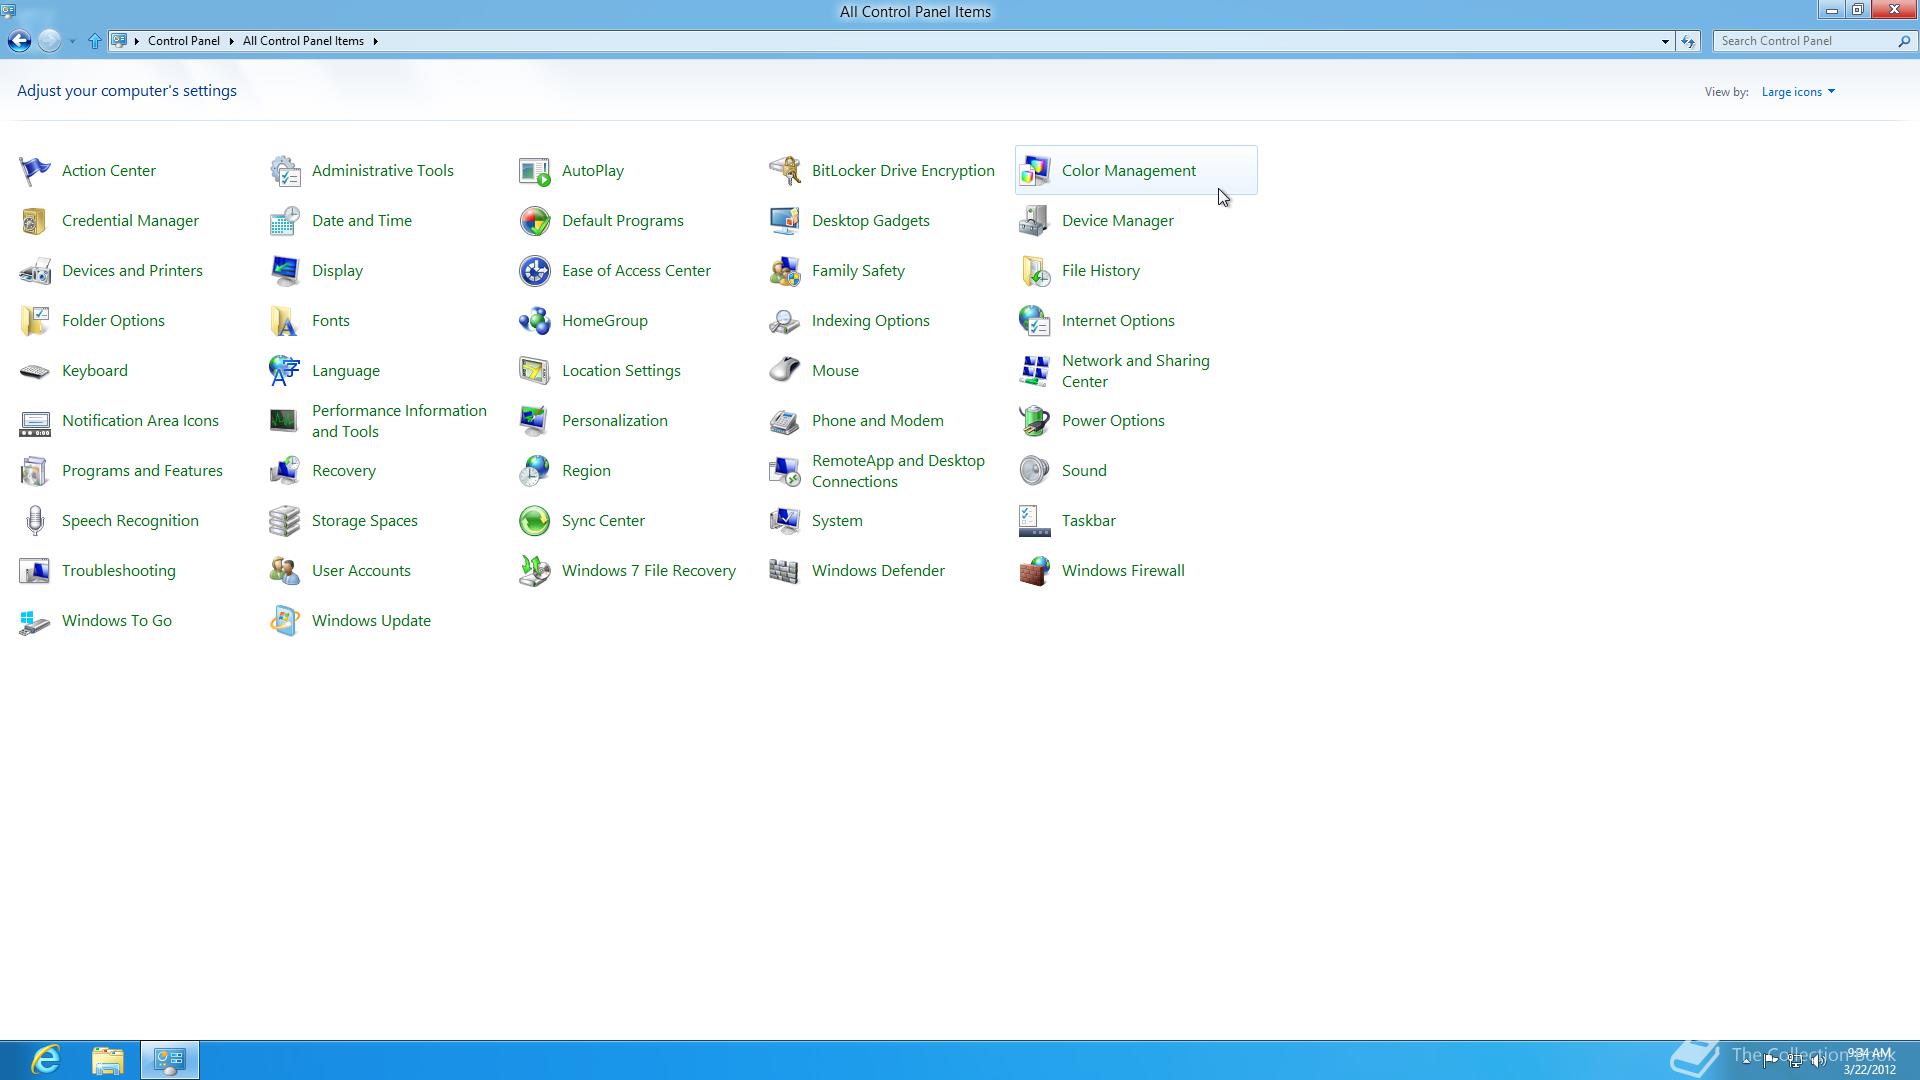The height and width of the screenshot is (1080, 1920).
Task: Open the Programs and Features link
Action: point(142,471)
